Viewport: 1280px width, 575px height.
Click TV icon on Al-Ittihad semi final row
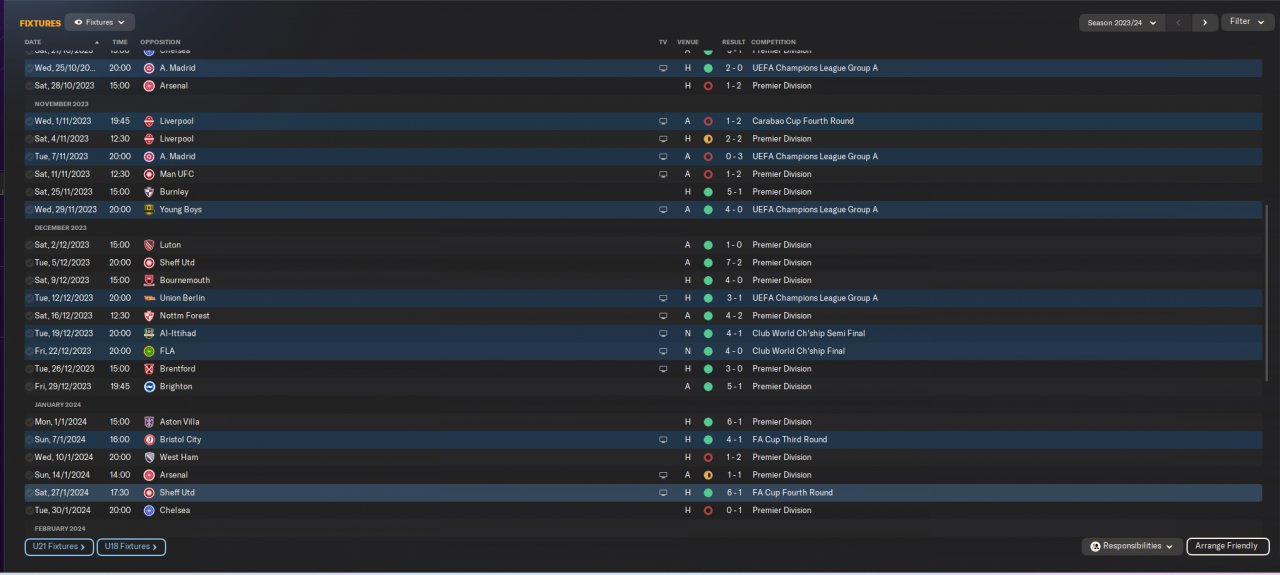[x=662, y=333]
